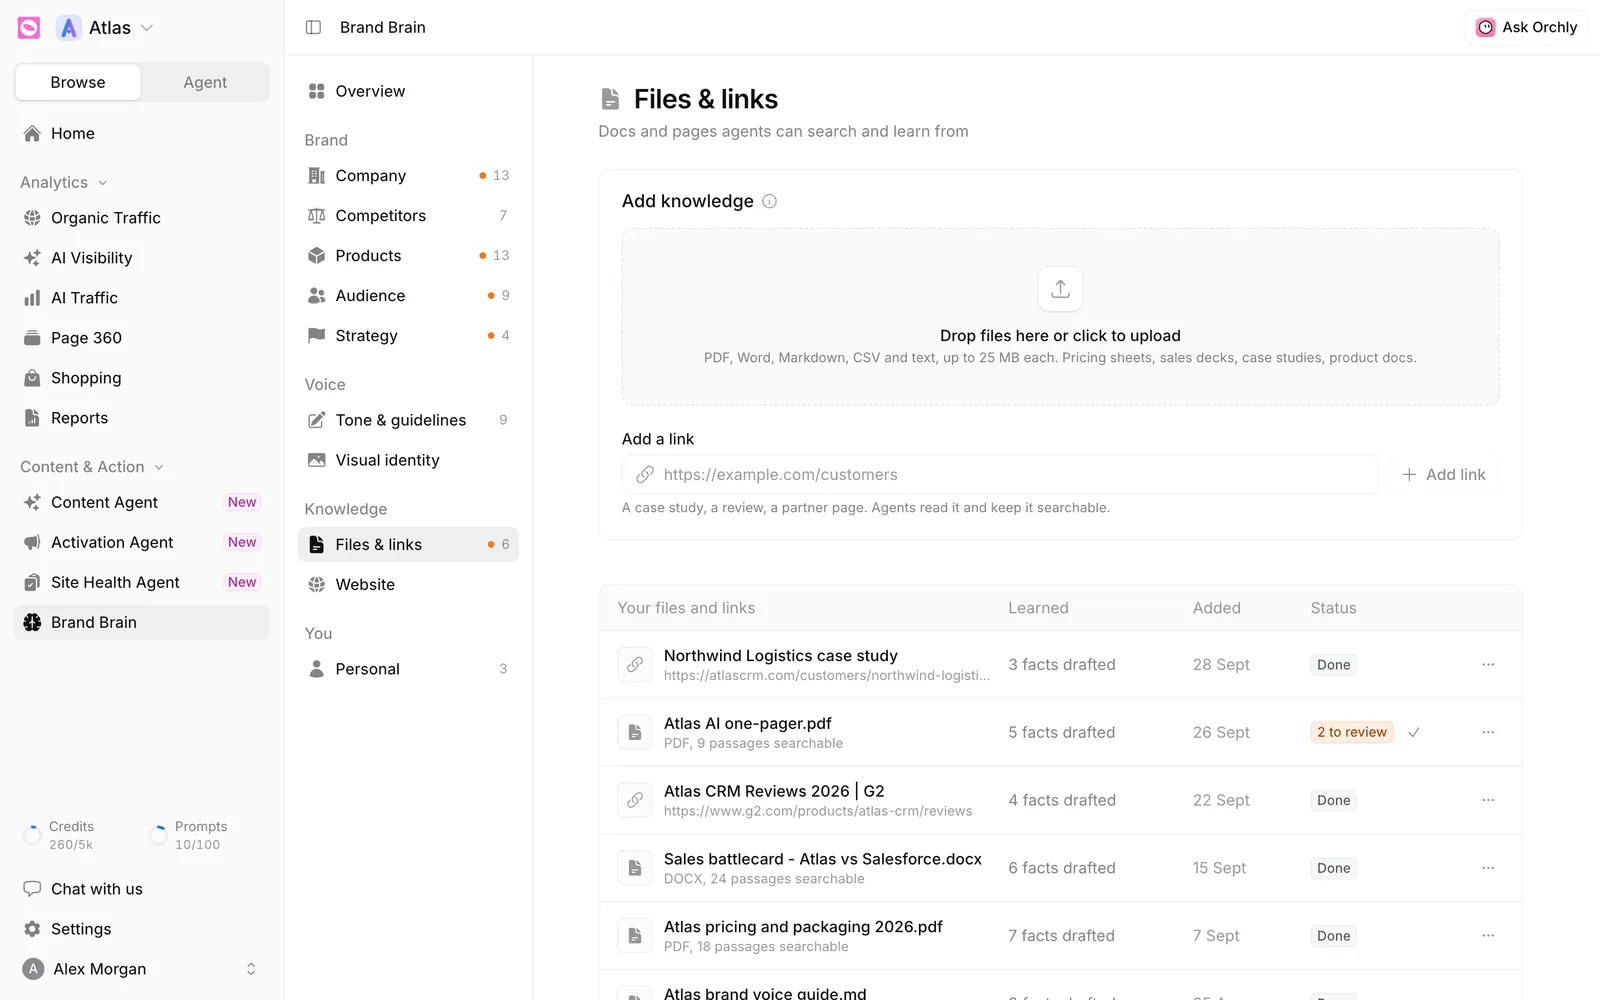Open Organic Traffic analytics

point(142,218)
